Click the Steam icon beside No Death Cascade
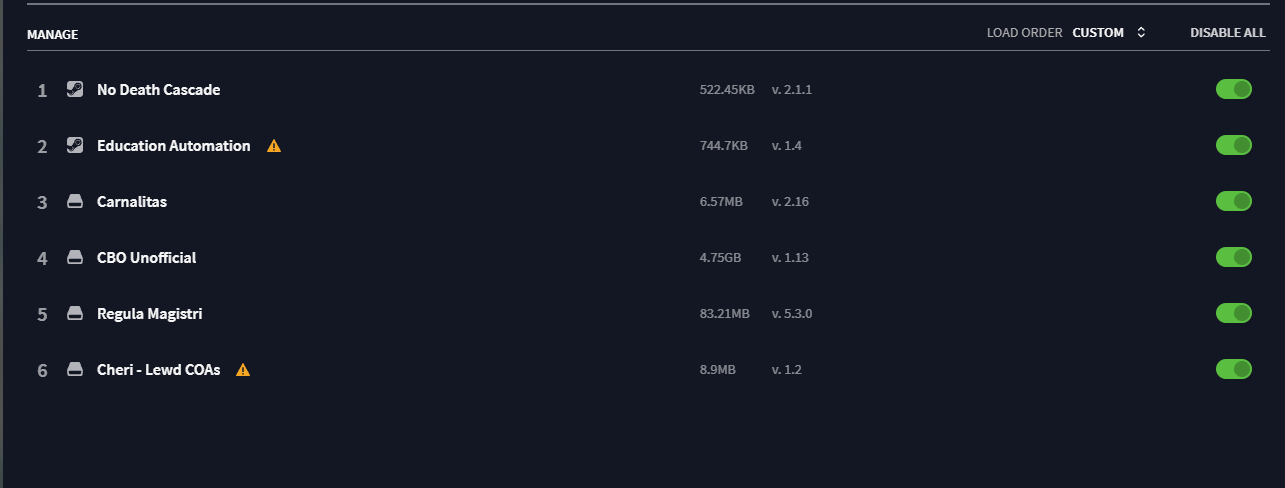The width and height of the screenshot is (1285, 488). tap(75, 89)
